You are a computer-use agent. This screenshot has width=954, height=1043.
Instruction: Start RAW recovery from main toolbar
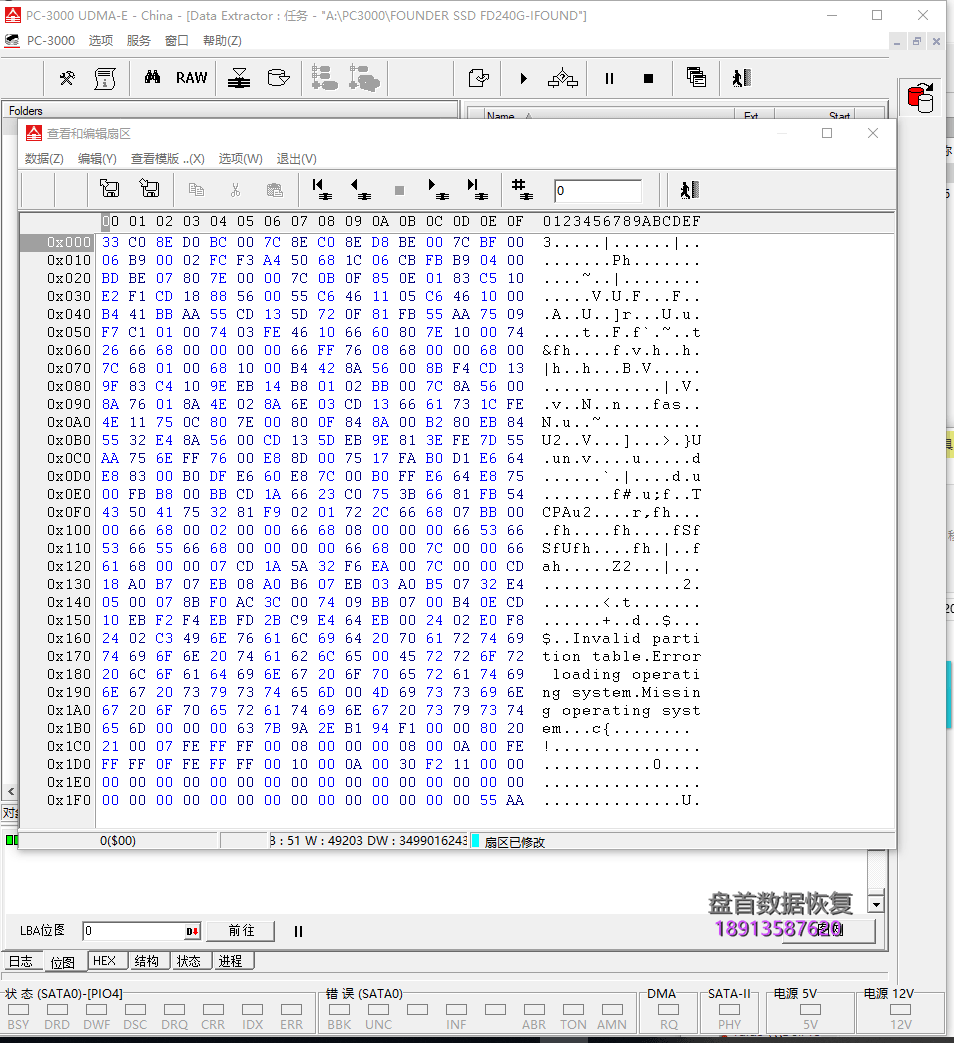click(x=192, y=78)
